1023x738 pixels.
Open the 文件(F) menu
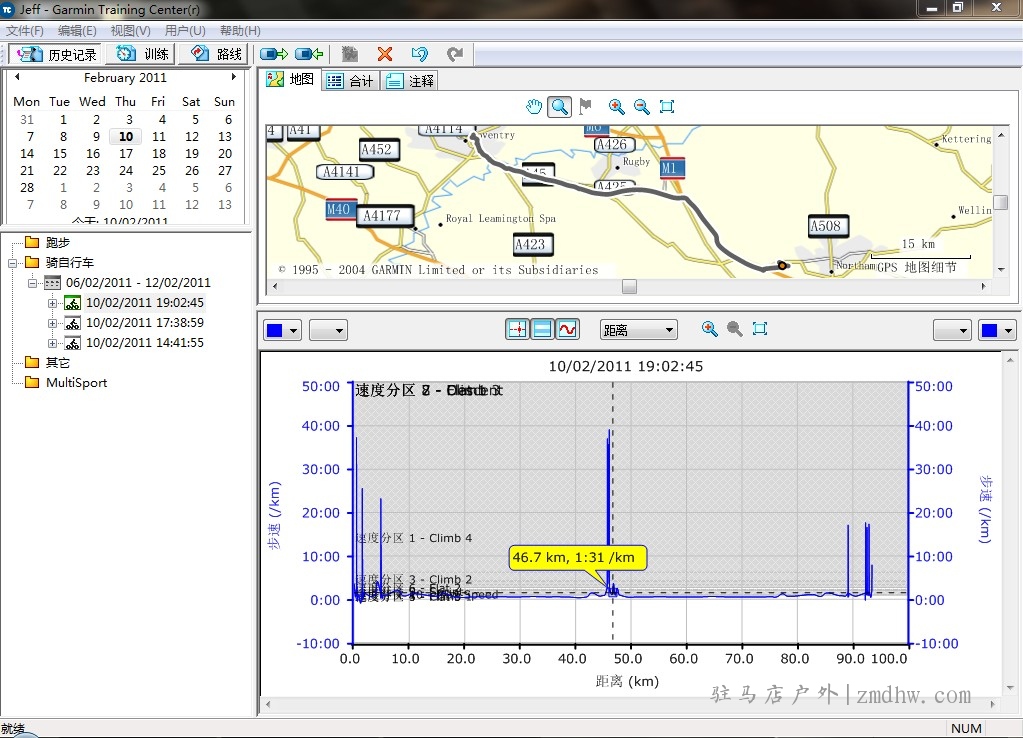(25, 31)
